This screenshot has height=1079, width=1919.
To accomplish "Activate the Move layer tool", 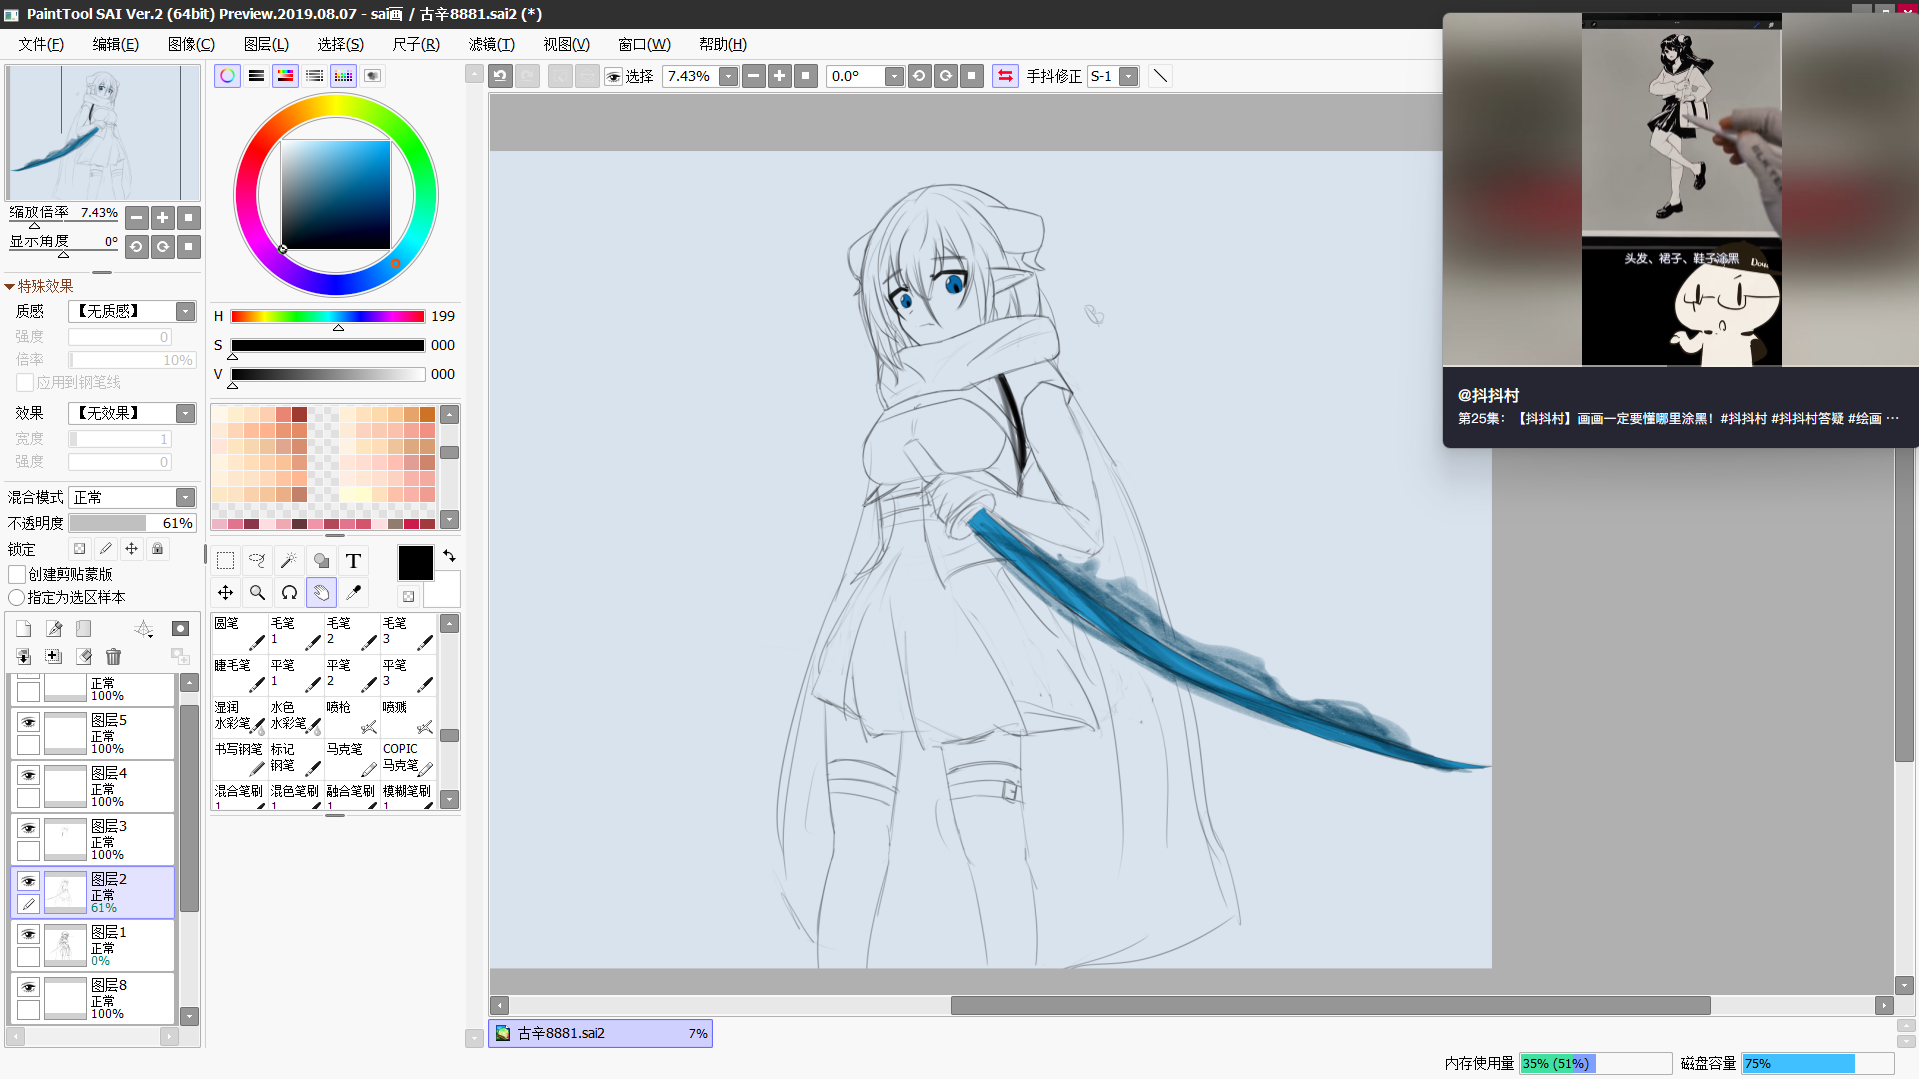I will point(225,593).
